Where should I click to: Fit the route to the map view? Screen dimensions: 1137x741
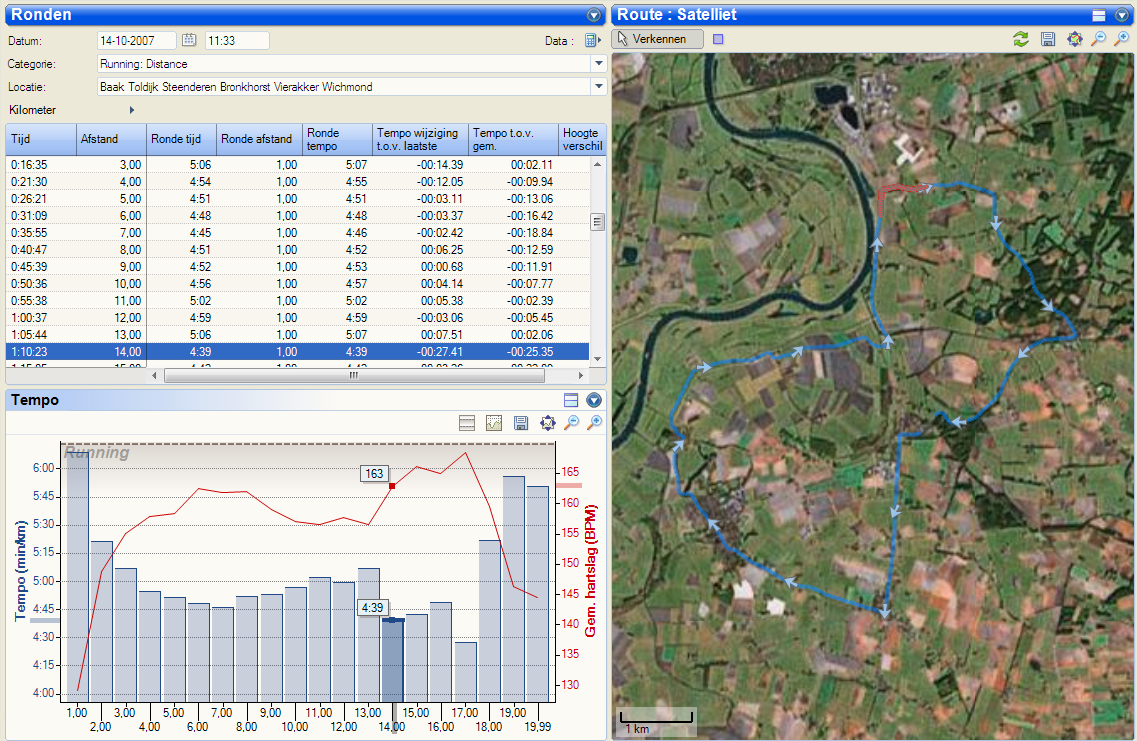1074,39
